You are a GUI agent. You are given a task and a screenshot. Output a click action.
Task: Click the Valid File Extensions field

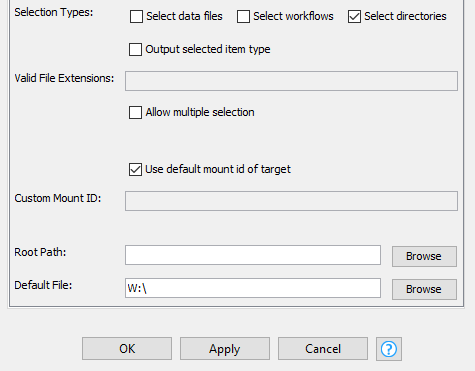click(291, 81)
